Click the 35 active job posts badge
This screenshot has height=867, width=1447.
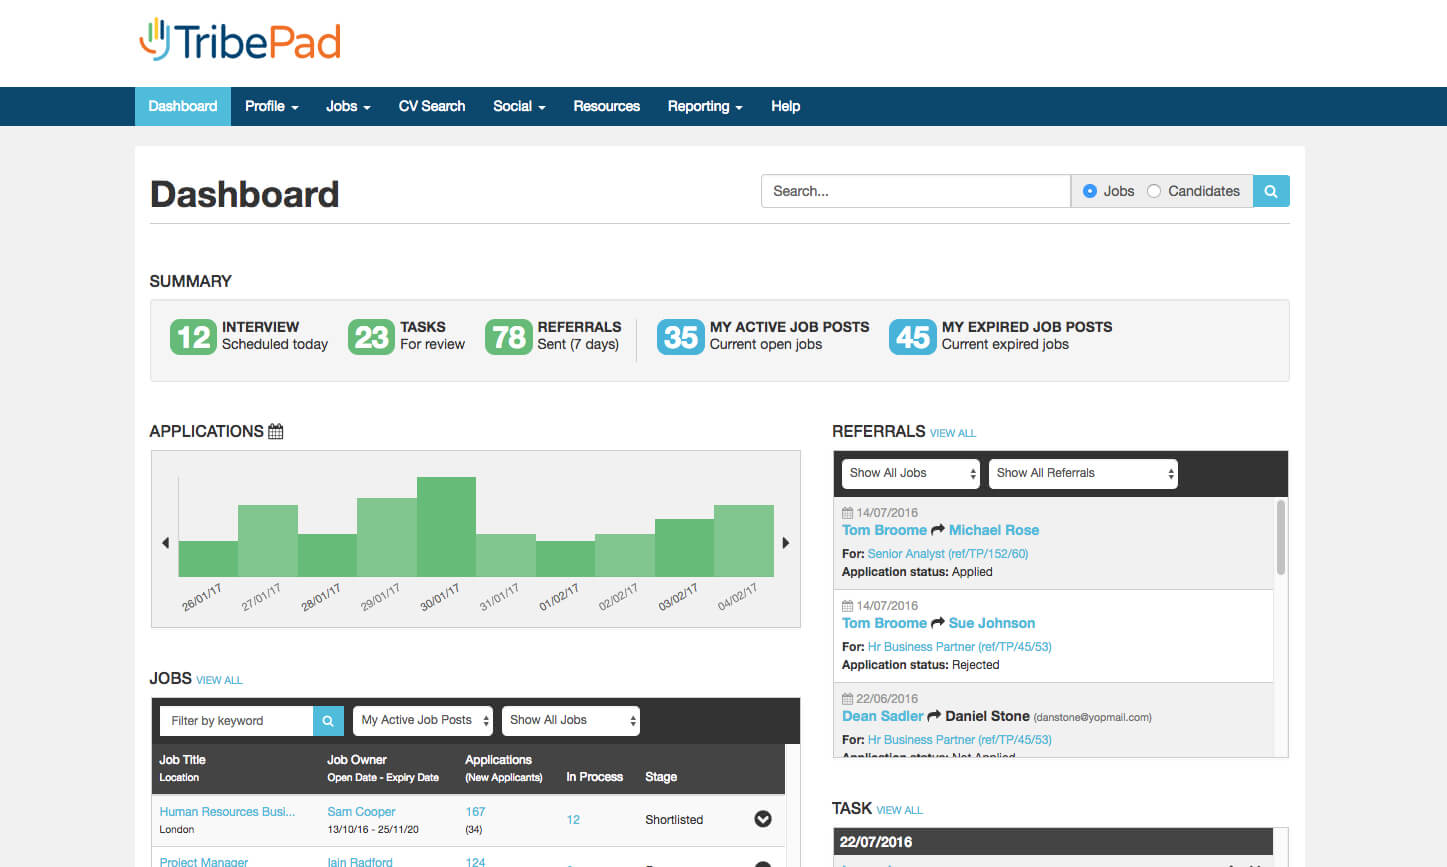[x=680, y=337]
